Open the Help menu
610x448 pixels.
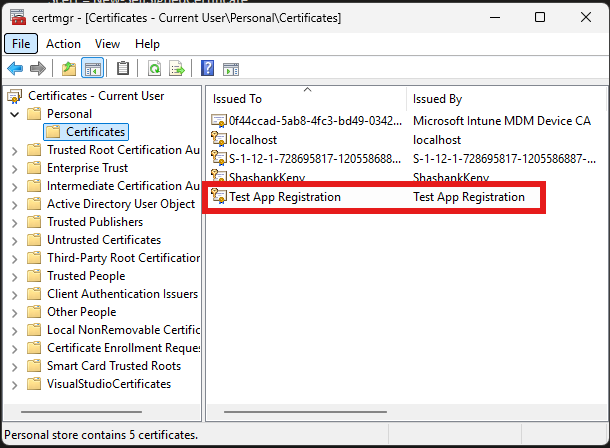click(147, 44)
